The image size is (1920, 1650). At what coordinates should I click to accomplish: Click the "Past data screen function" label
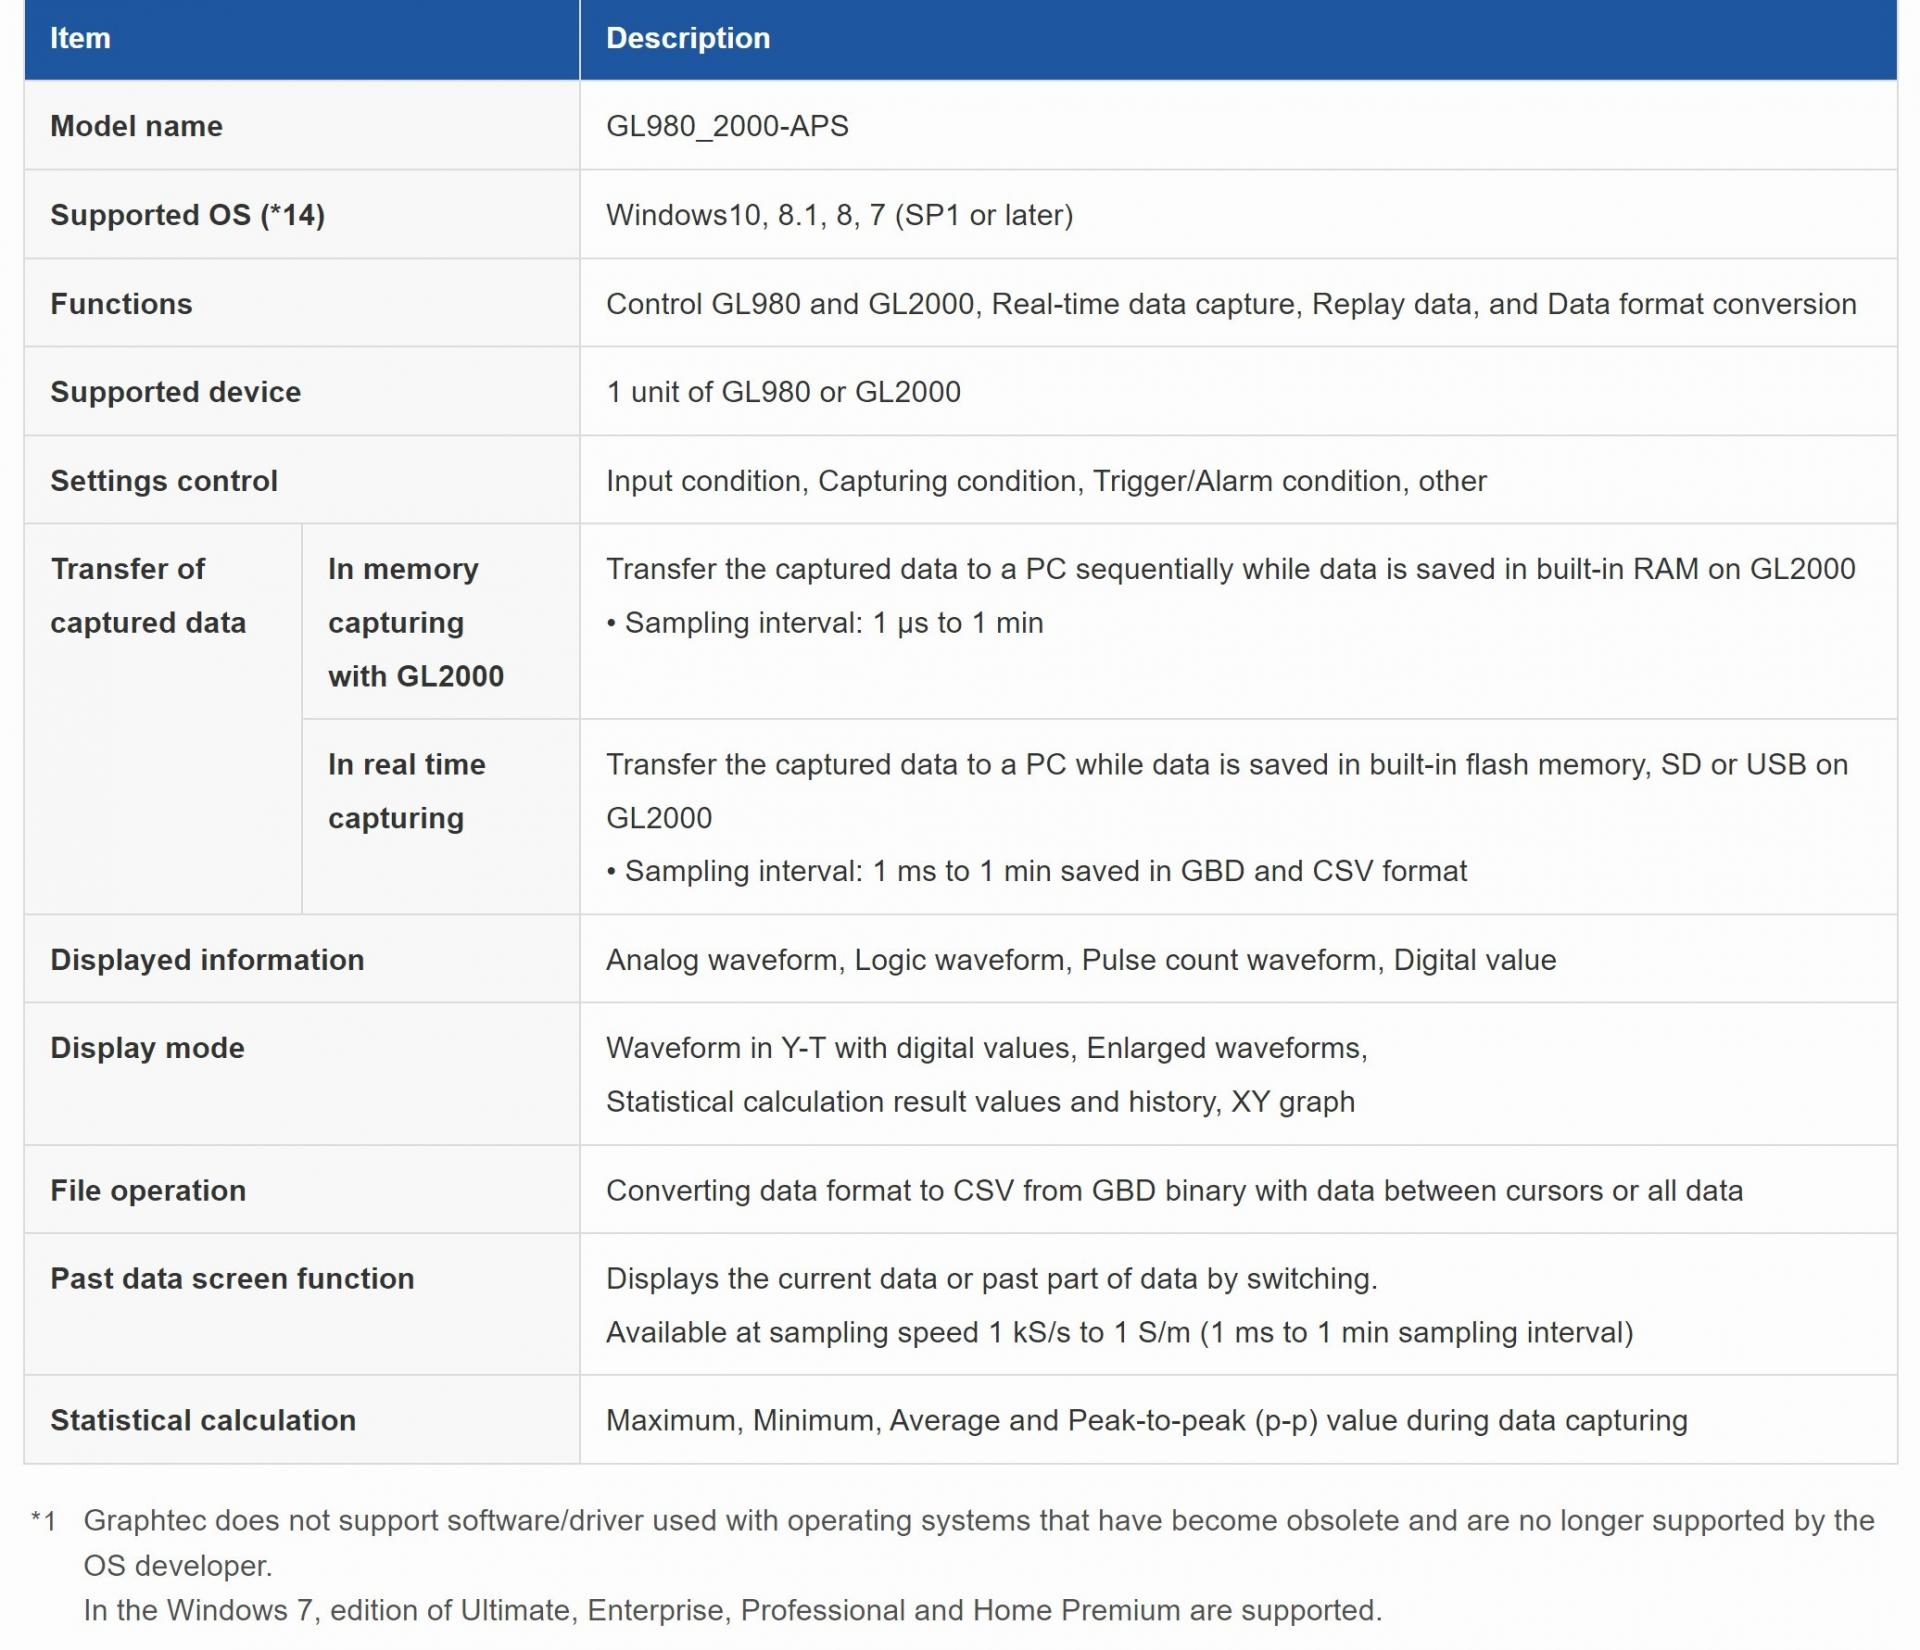pyautogui.click(x=232, y=1279)
